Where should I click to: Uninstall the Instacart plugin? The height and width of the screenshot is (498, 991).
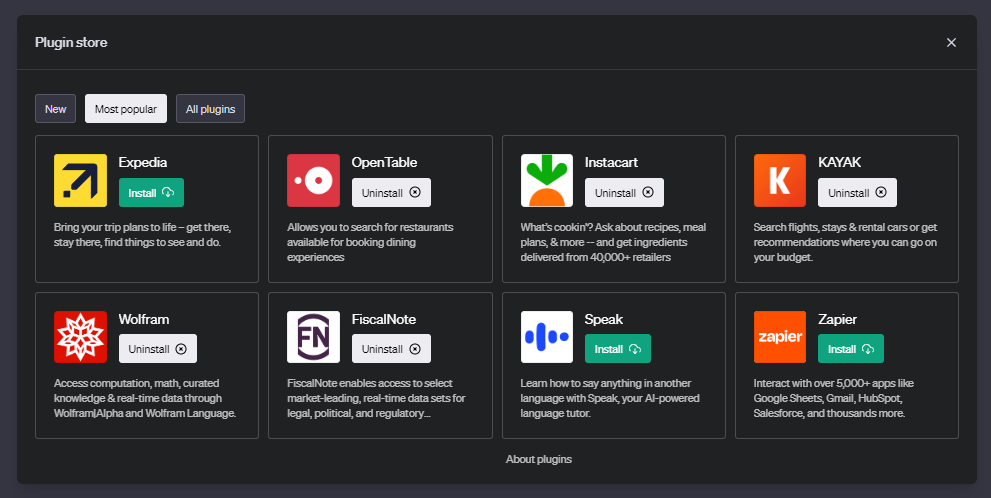point(624,193)
